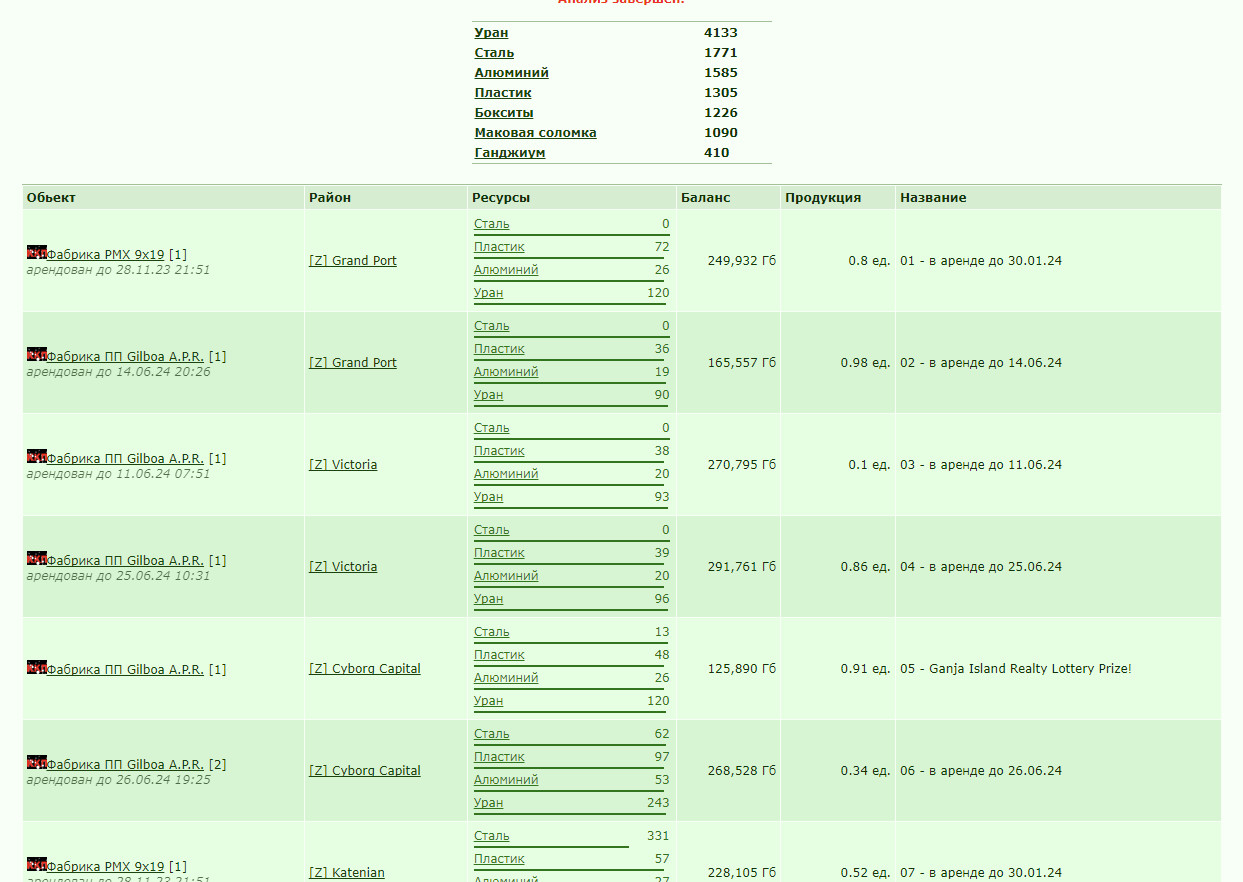This screenshot has width=1243, height=882.
Task: Open Фабрика ПП Gilboa A.P.R. rented until 25.06.24
Action: pos(125,561)
